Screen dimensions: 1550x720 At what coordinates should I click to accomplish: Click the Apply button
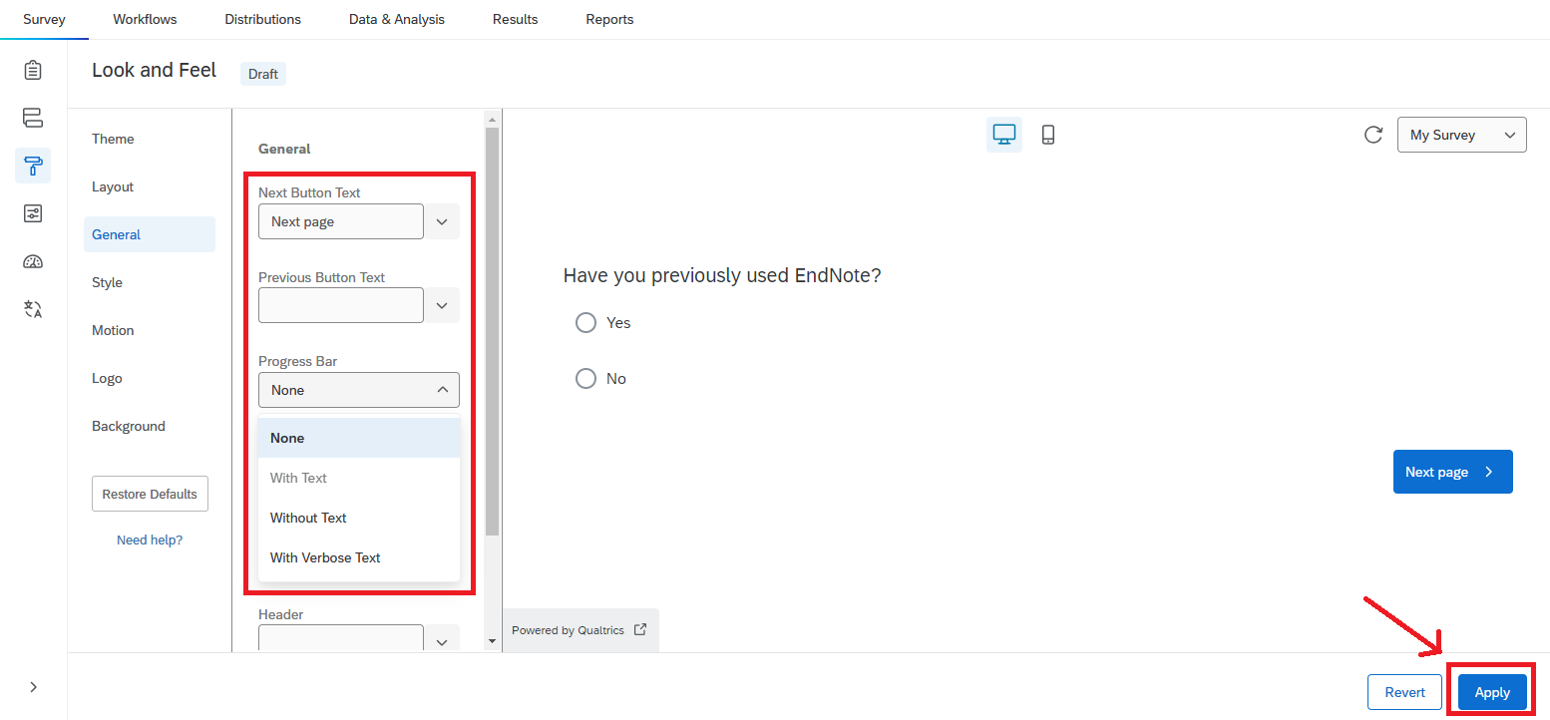(x=1492, y=692)
